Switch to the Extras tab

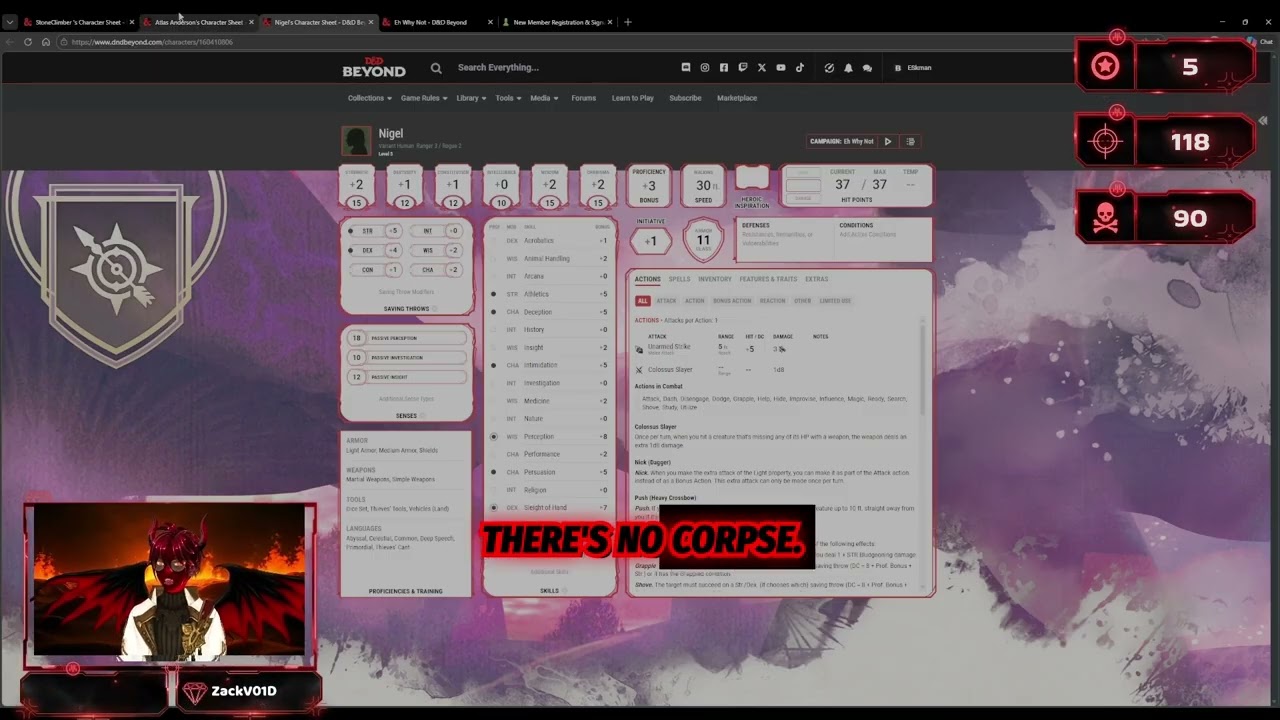click(x=816, y=279)
